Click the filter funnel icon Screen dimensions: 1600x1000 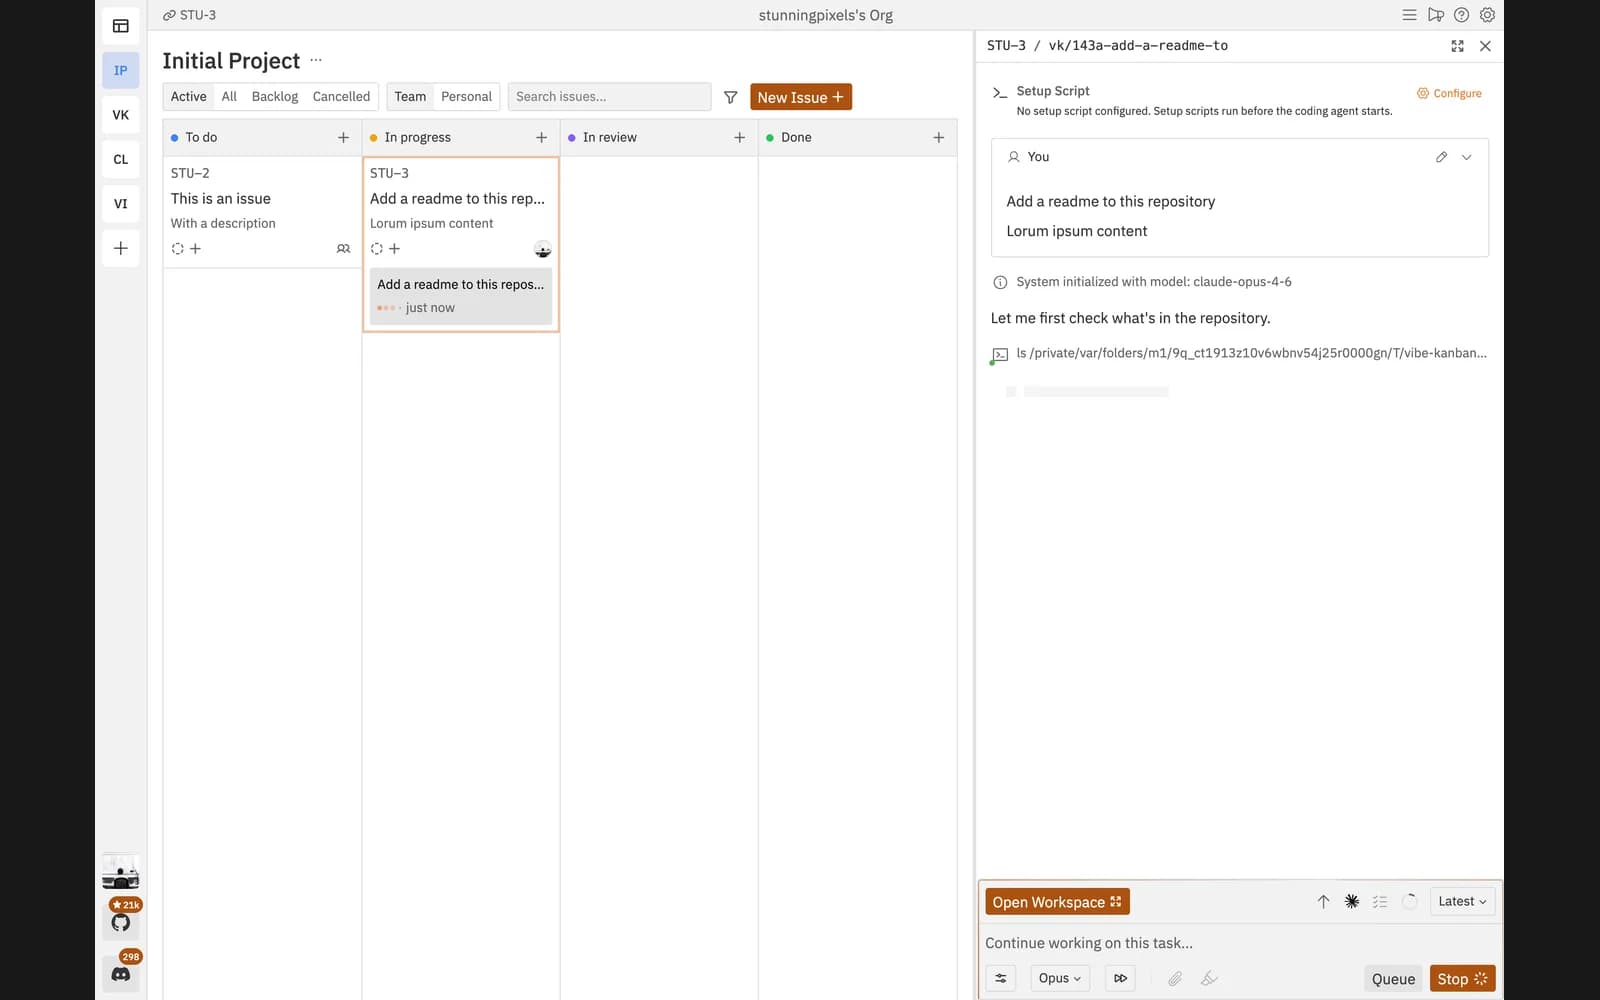tap(731, 97)
